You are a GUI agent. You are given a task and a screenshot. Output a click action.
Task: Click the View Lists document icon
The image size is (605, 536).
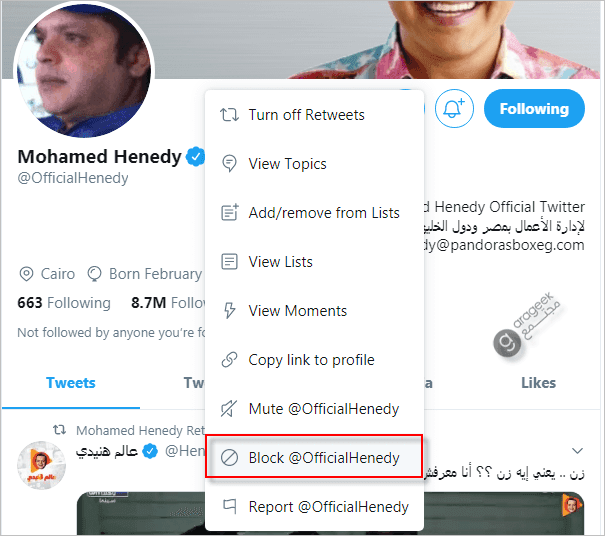tap(229, 262)
